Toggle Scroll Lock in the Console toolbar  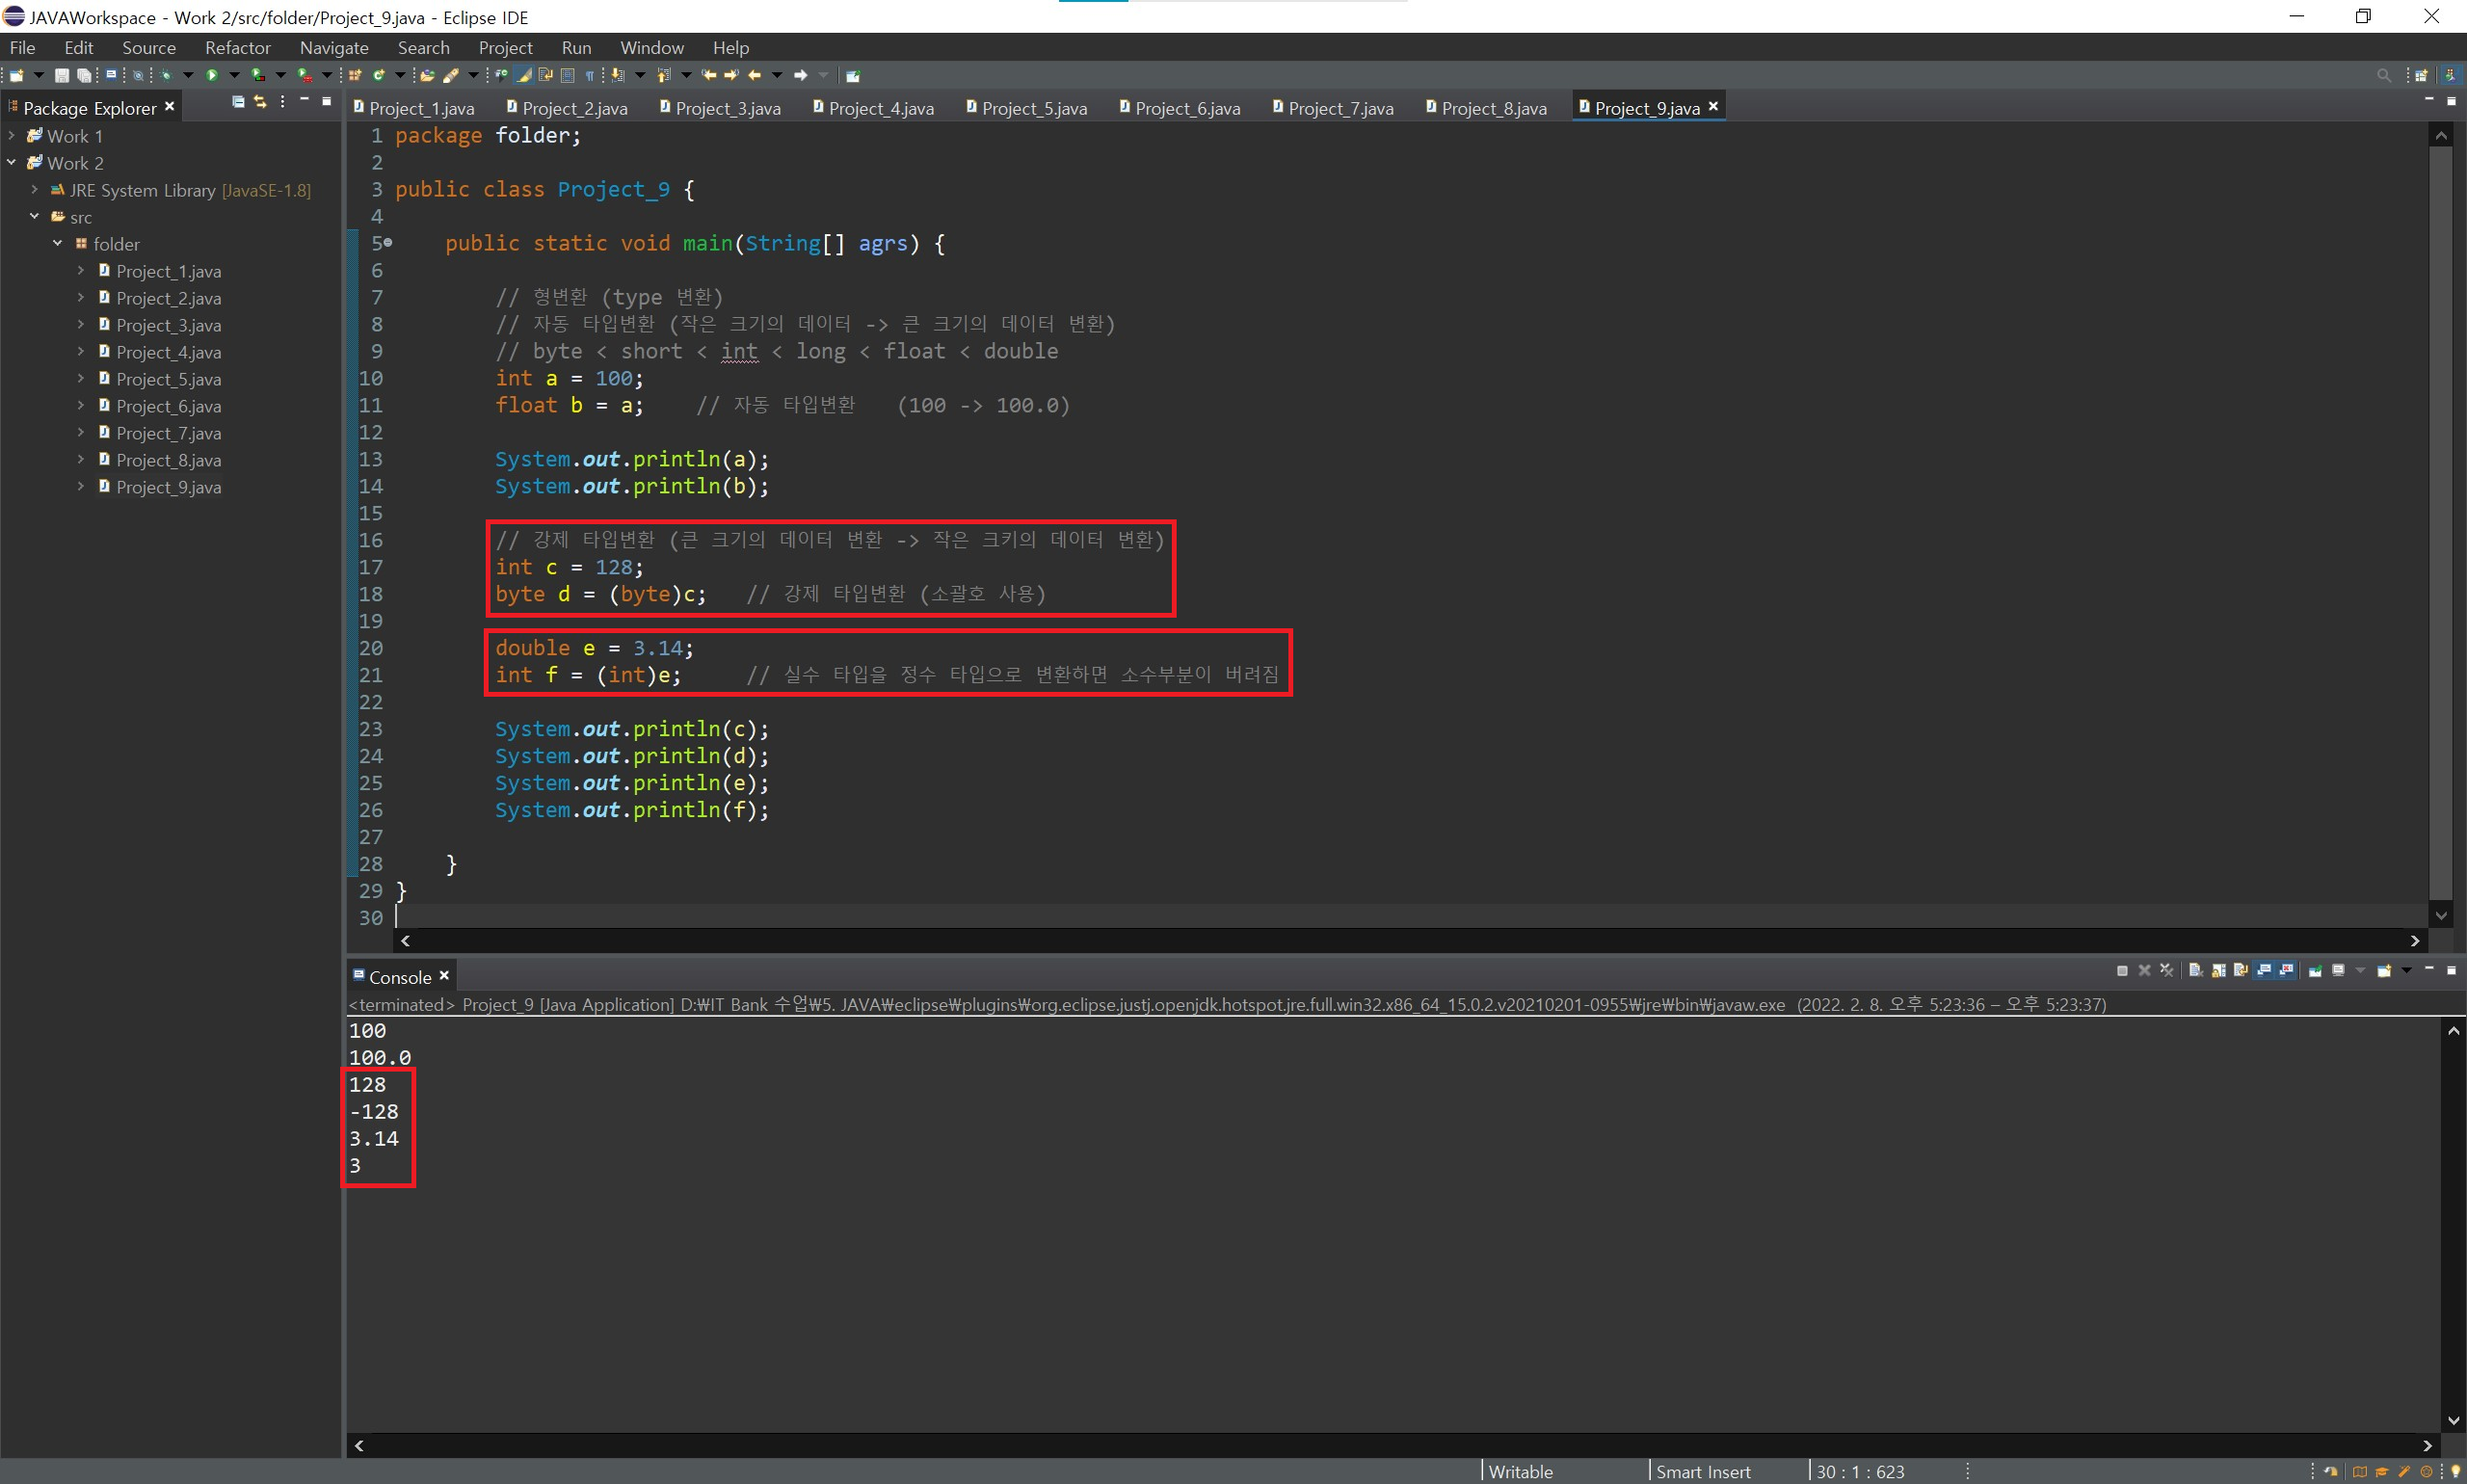click(x=2219, y=971)
